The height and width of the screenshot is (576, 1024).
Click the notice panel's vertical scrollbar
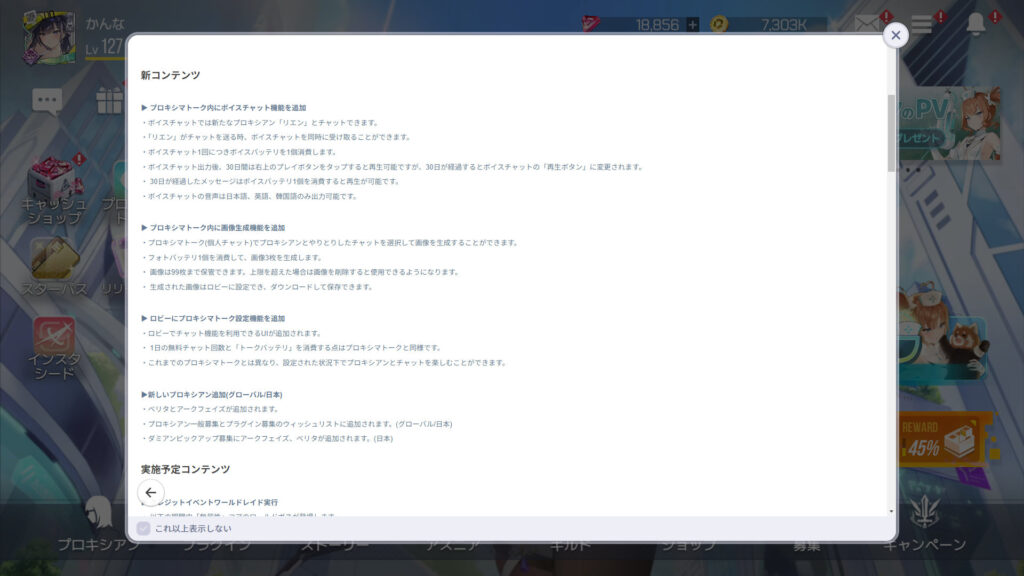click(x=891, y=134)
